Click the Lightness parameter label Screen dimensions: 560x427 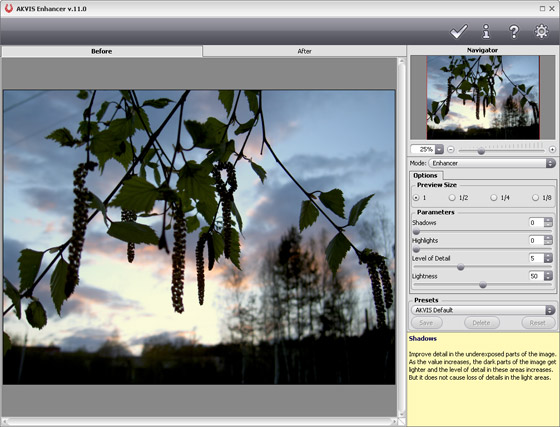point(424,276)
